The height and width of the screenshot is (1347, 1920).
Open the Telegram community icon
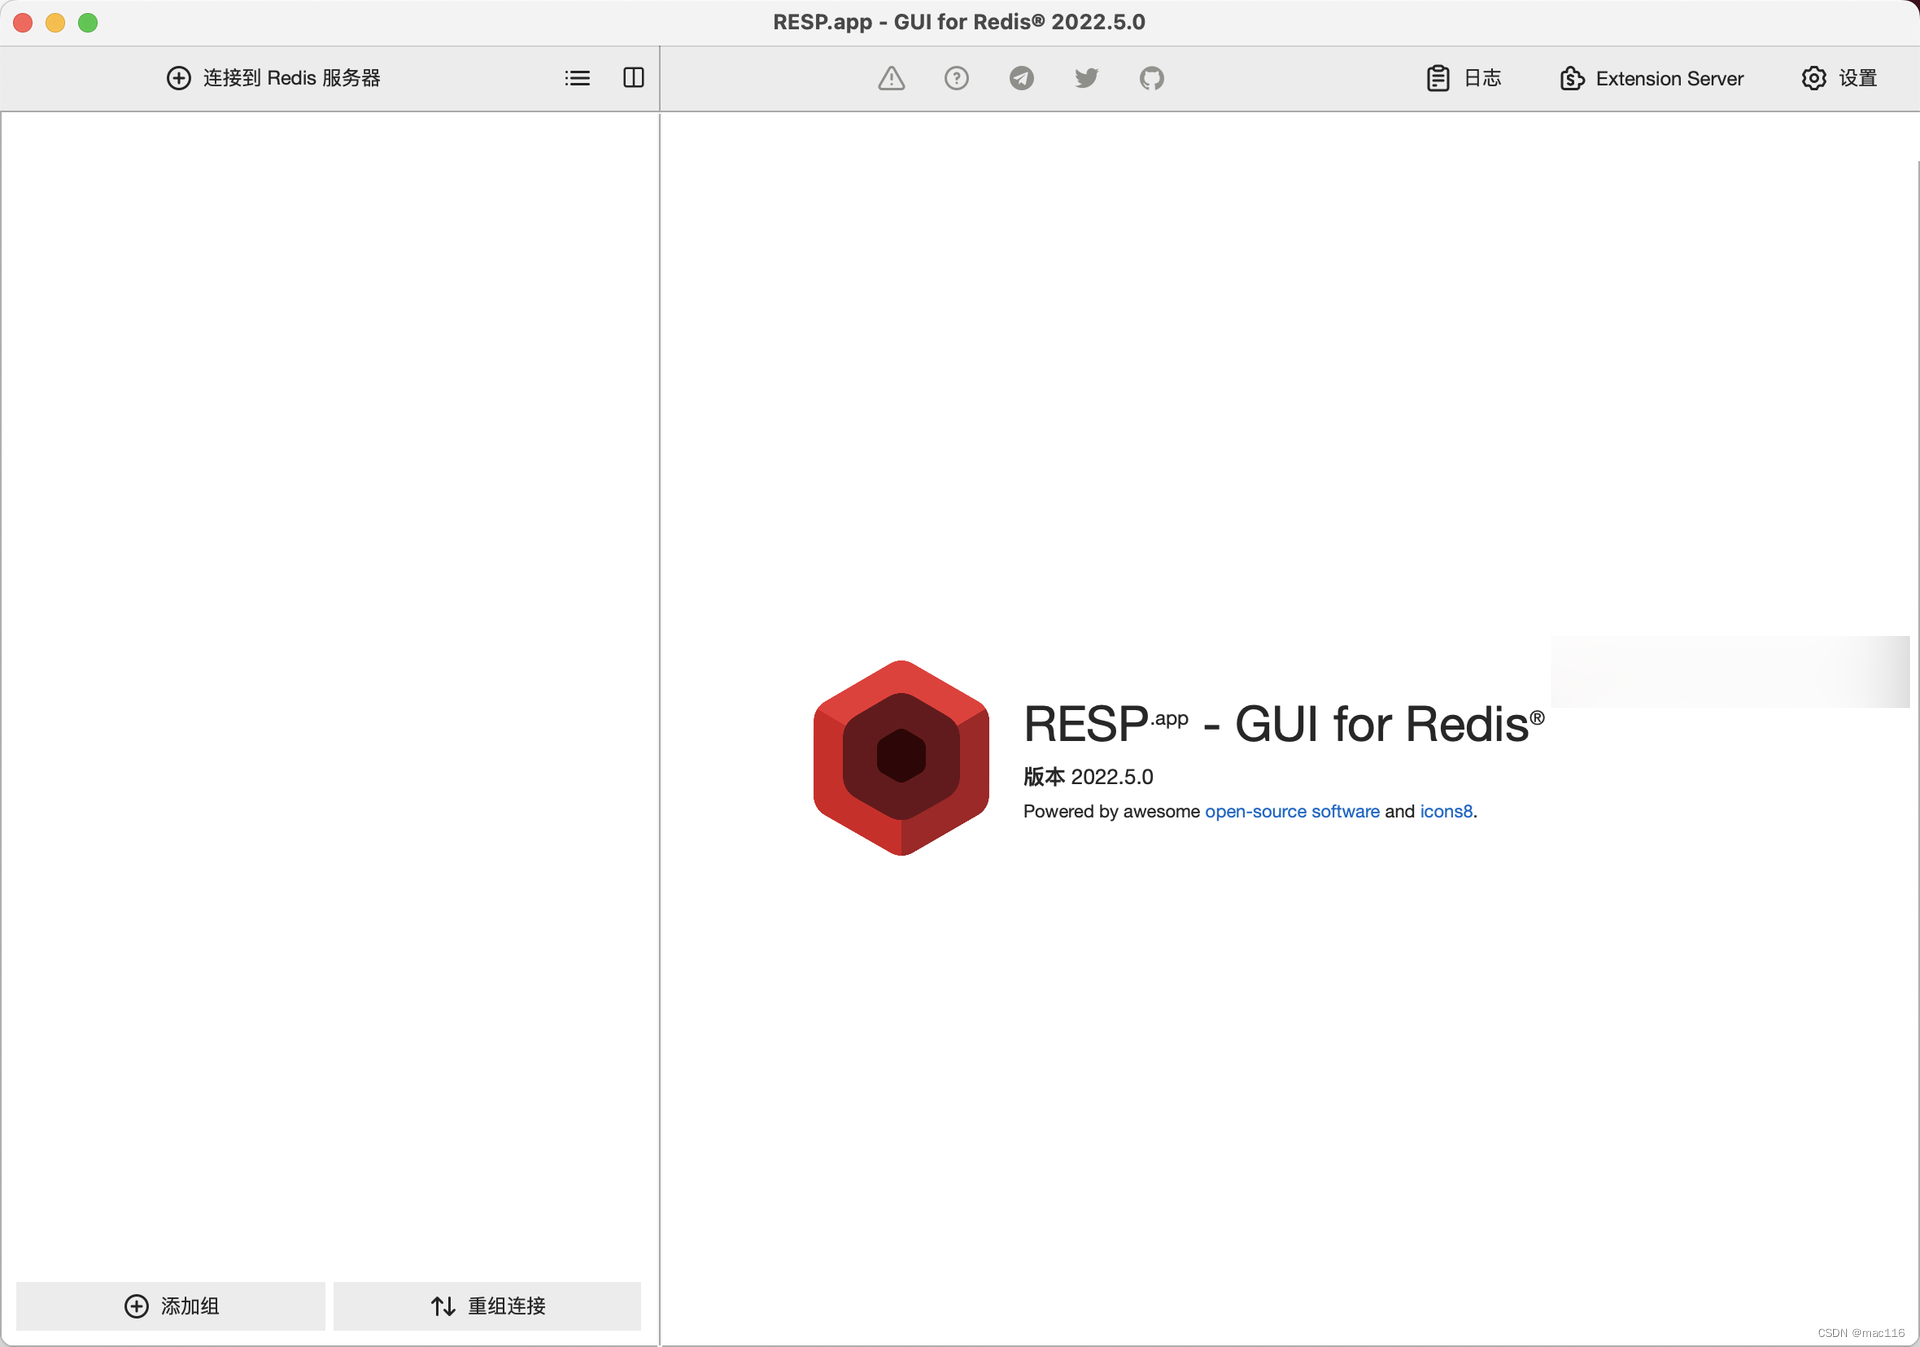click(1021, 78)
